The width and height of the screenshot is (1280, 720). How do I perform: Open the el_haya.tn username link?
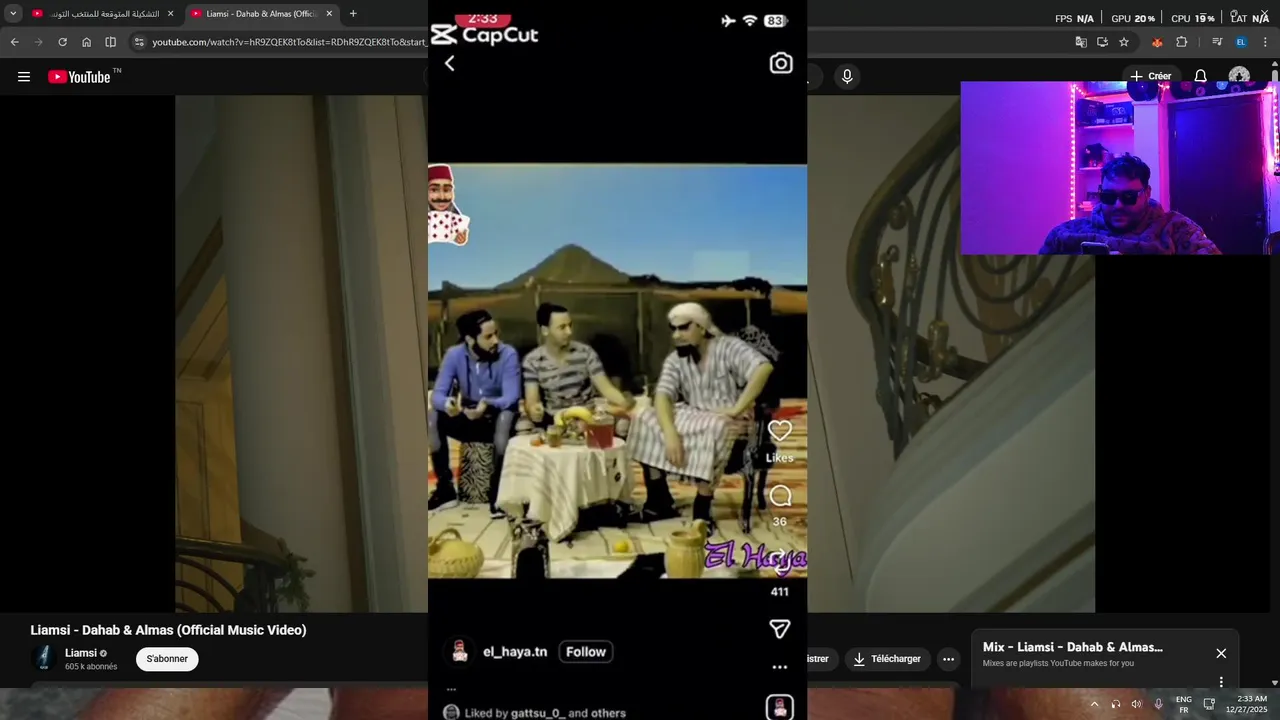click(515, 652)
